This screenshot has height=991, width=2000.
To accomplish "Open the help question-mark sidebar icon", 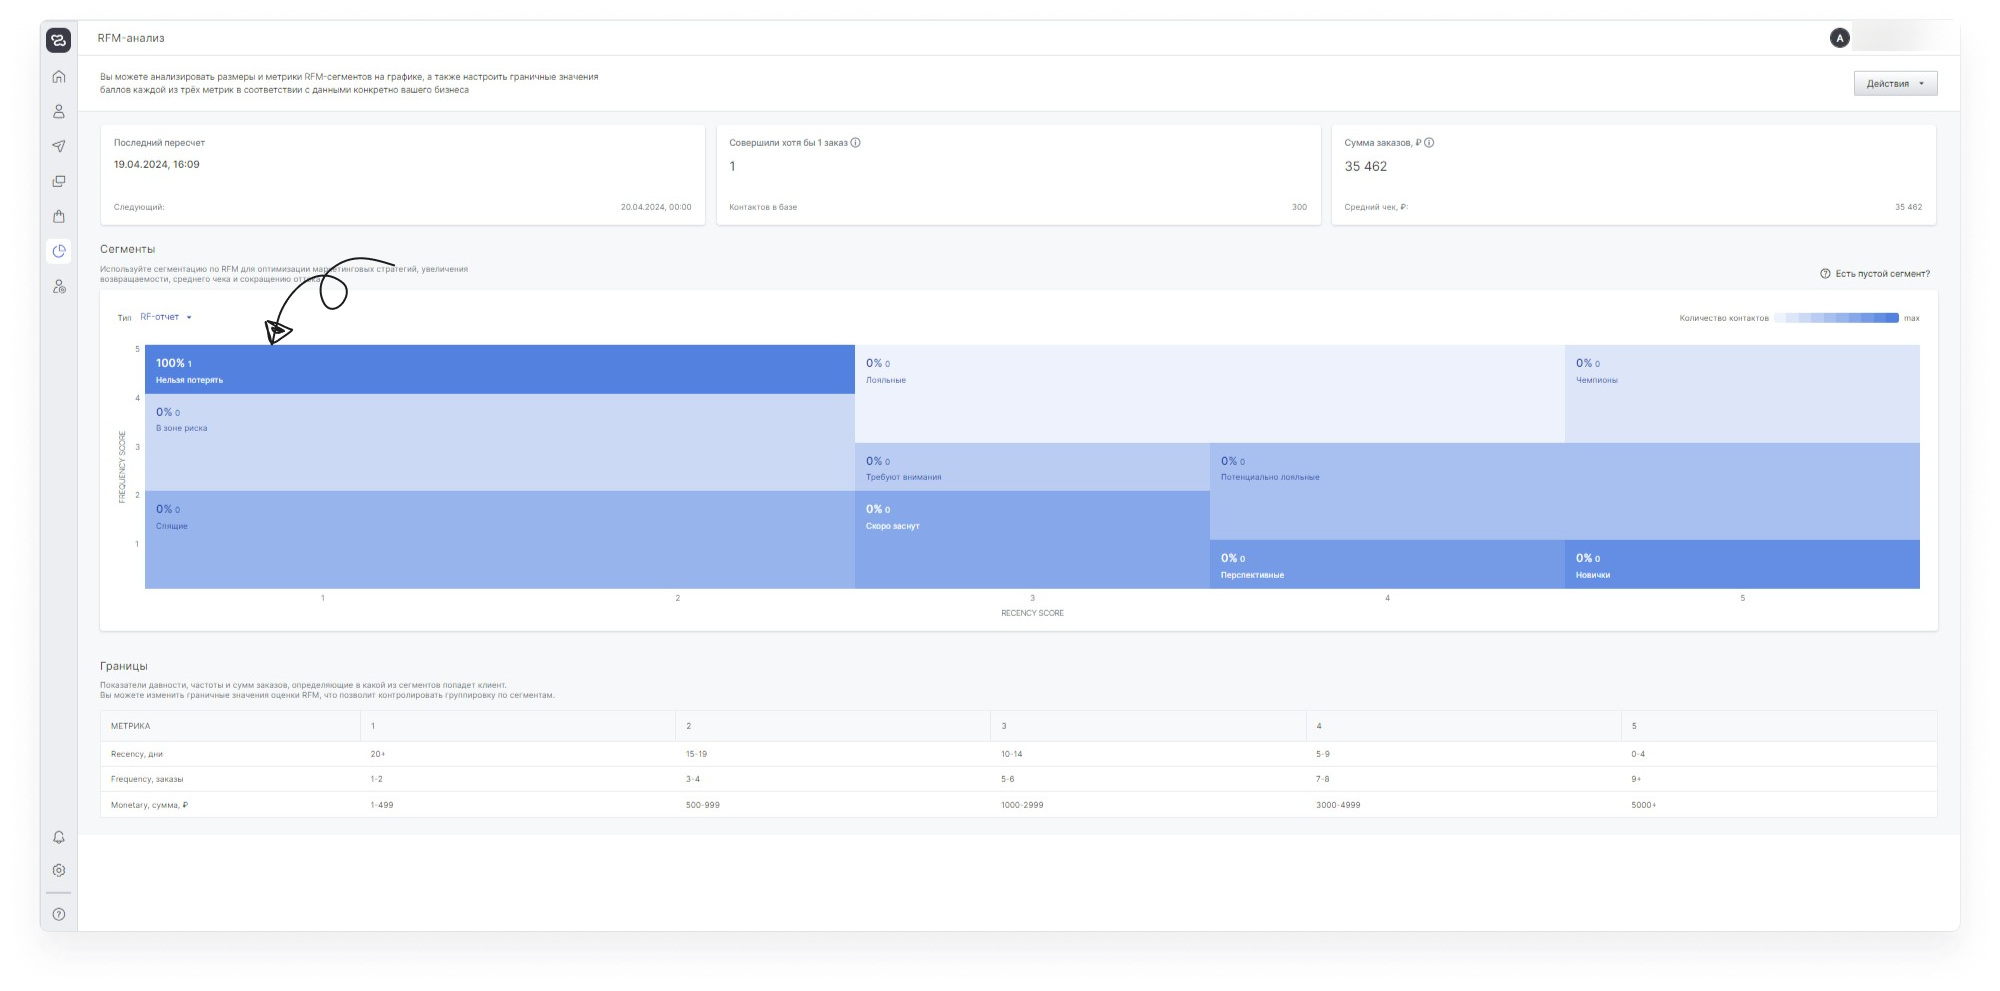I will pyautogui.click(x=59, y=914).
